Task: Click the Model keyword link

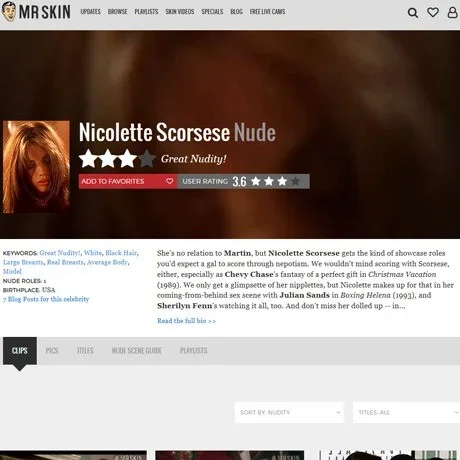Action: pyautogui.click(x=12, y=271)
